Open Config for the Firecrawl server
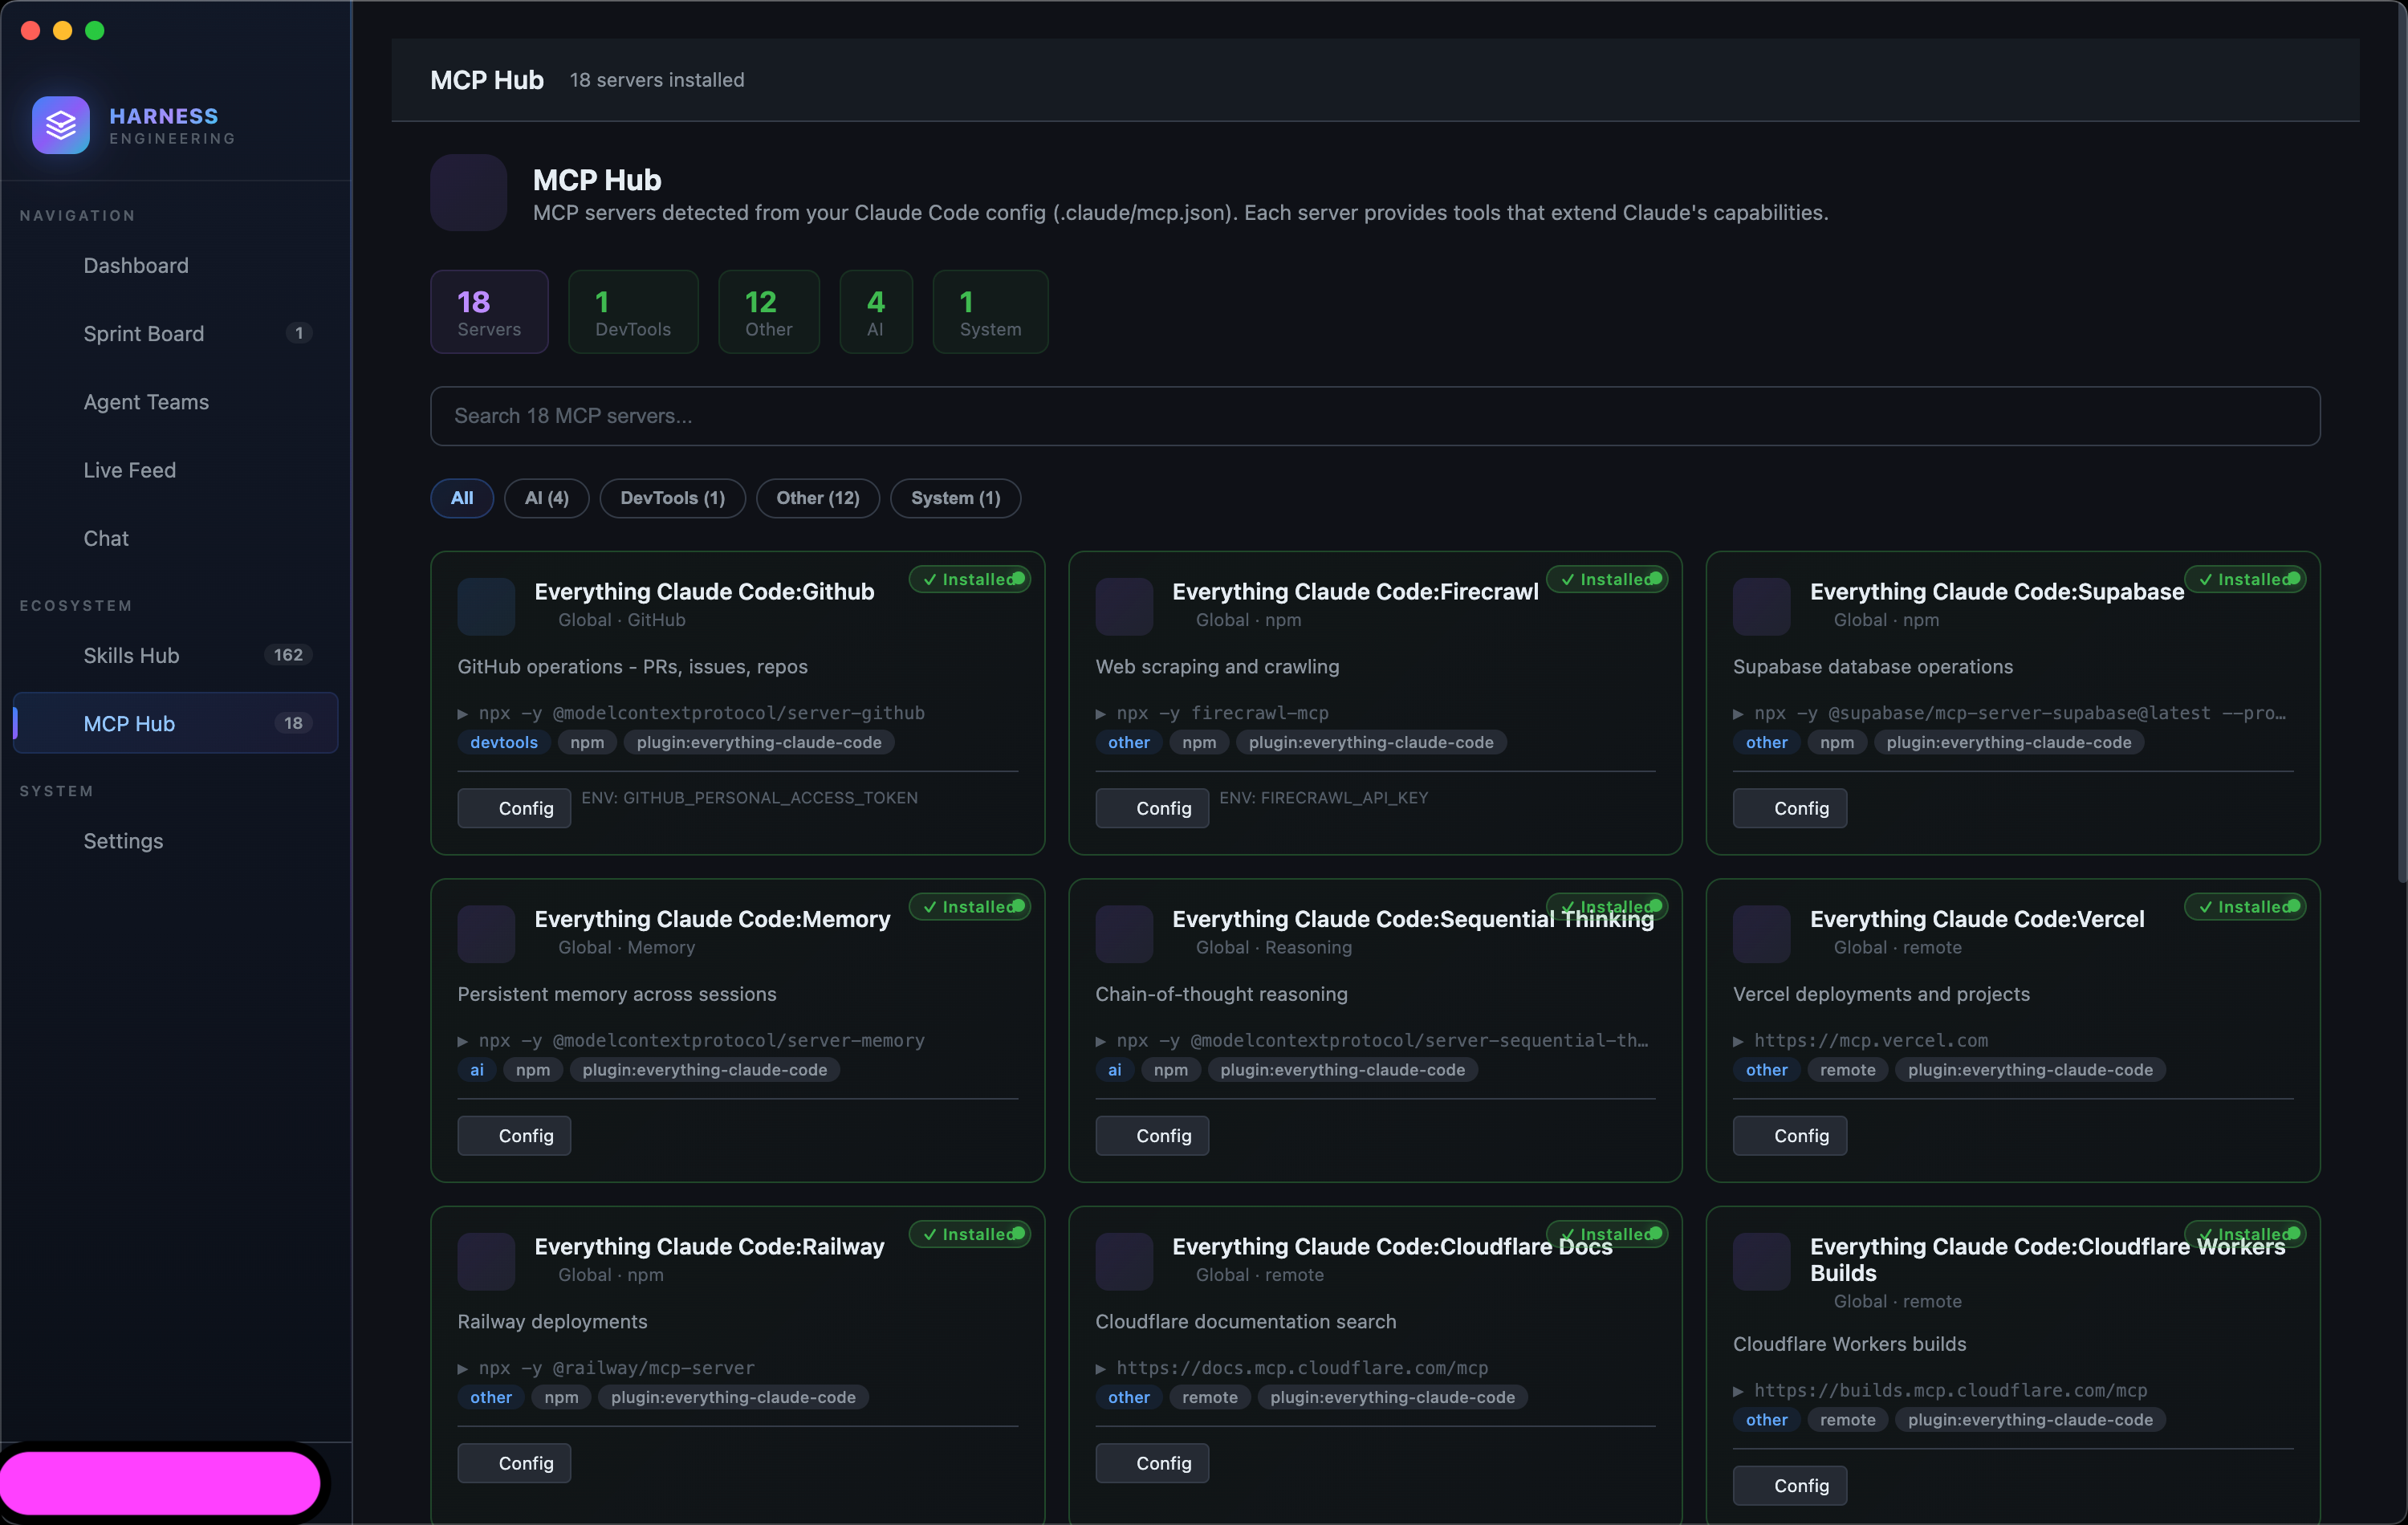Screen dimensions: 2408x1525 1152,808
